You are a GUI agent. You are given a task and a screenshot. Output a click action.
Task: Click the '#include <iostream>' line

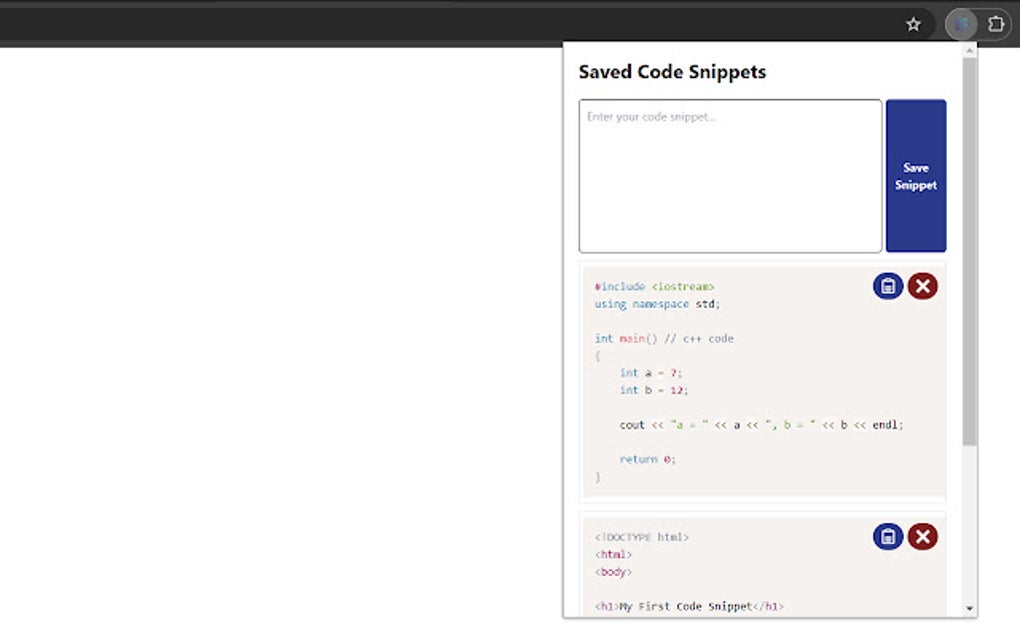(x=654, y=287)
